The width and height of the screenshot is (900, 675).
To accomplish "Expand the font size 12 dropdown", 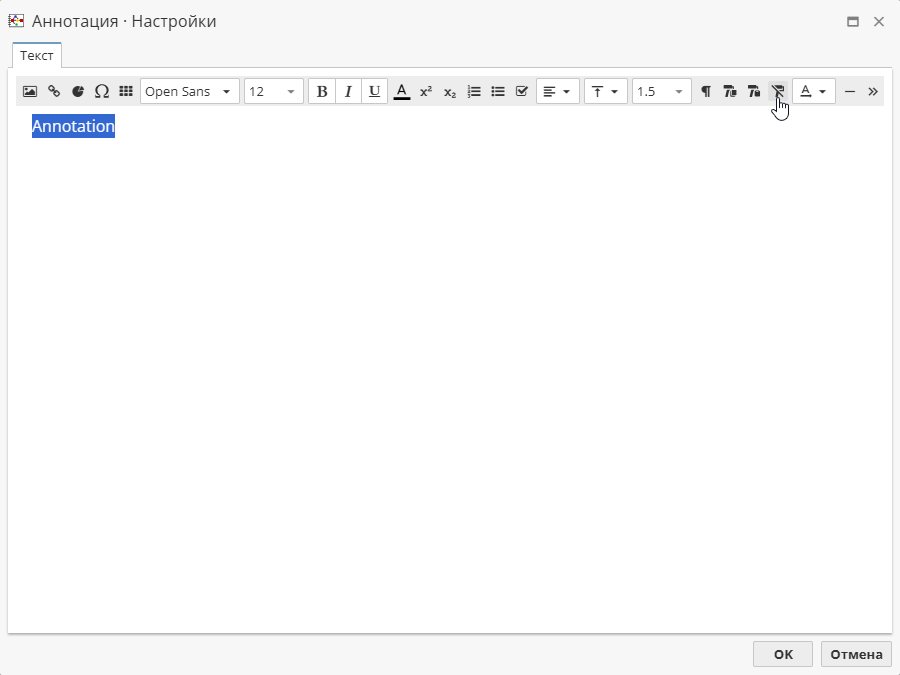I will click(273, 91).
